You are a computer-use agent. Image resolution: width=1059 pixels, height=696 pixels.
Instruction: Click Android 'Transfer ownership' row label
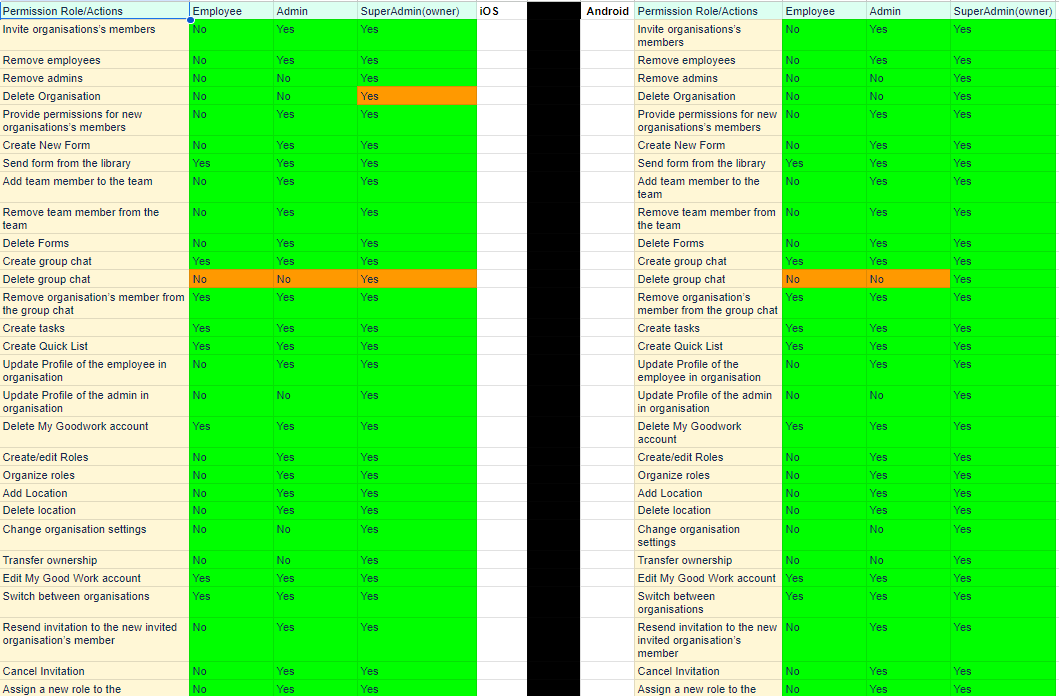(x=708, y=560)
